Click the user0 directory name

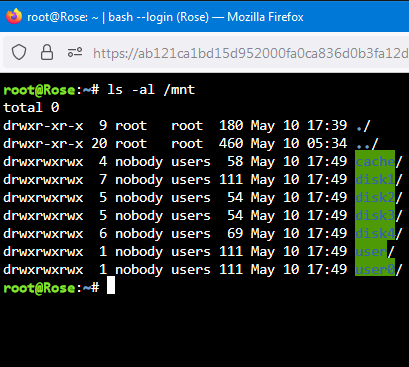click(x=375, y=270)
